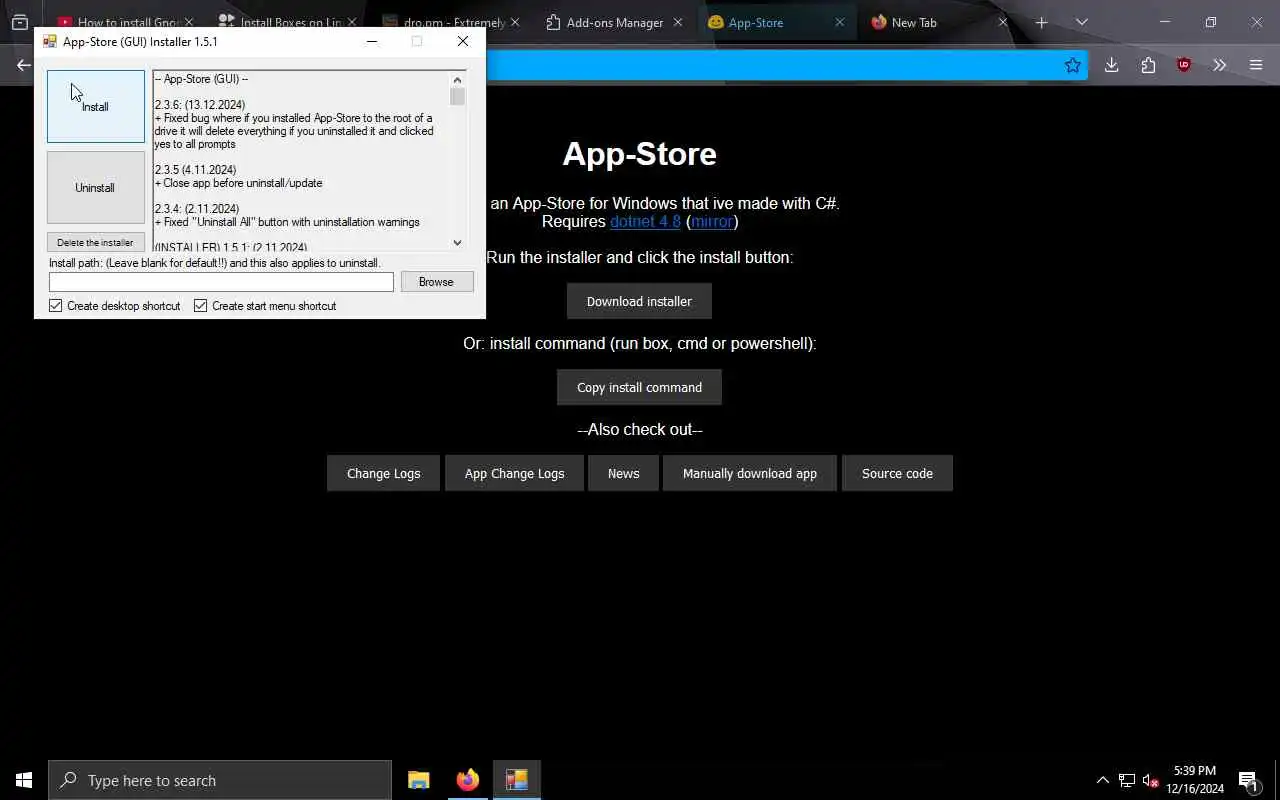Click the App-Store installer taskbar icon
The height and width of the screenshot is (800, 1280).
click(517, 780)
